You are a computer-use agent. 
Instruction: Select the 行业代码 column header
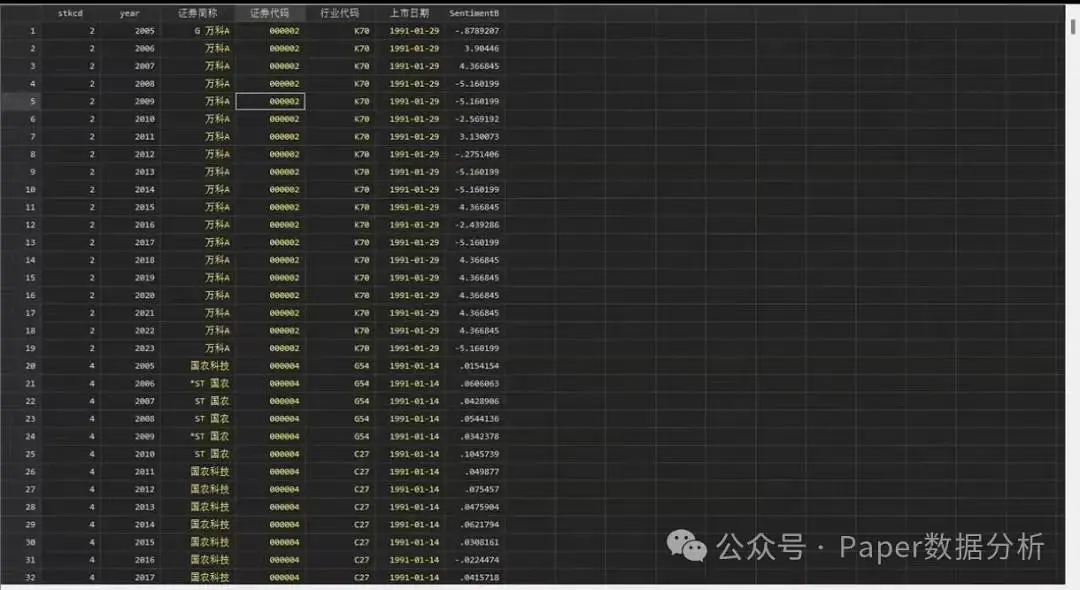[340, 13]
